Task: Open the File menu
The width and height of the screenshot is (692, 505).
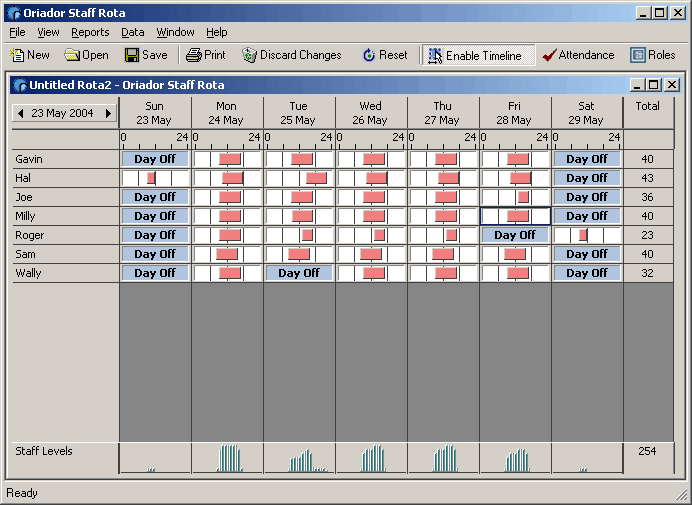Action: click(17, 32)
